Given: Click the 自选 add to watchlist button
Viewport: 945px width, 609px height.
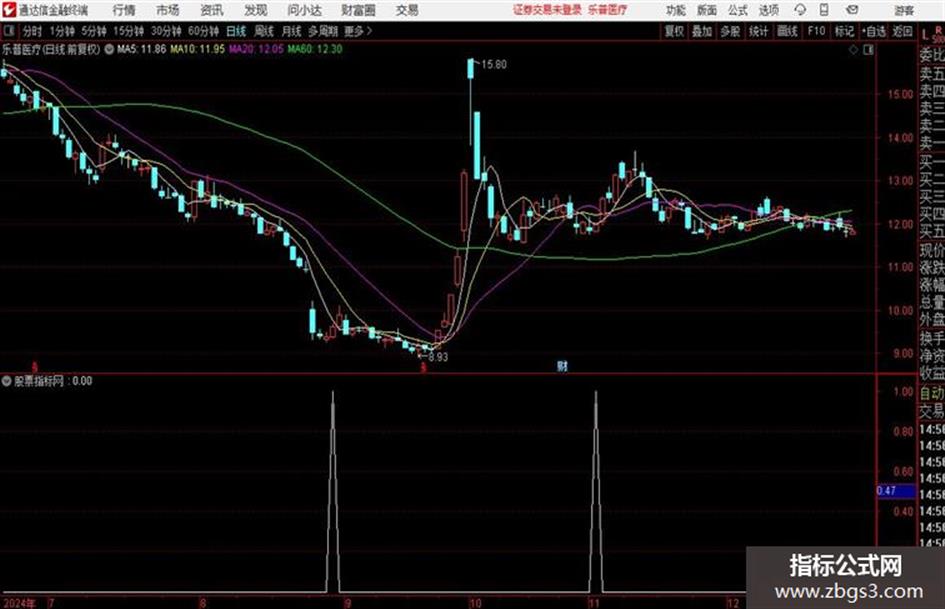Looking at the screenshot, I should (x=874, y=31).
